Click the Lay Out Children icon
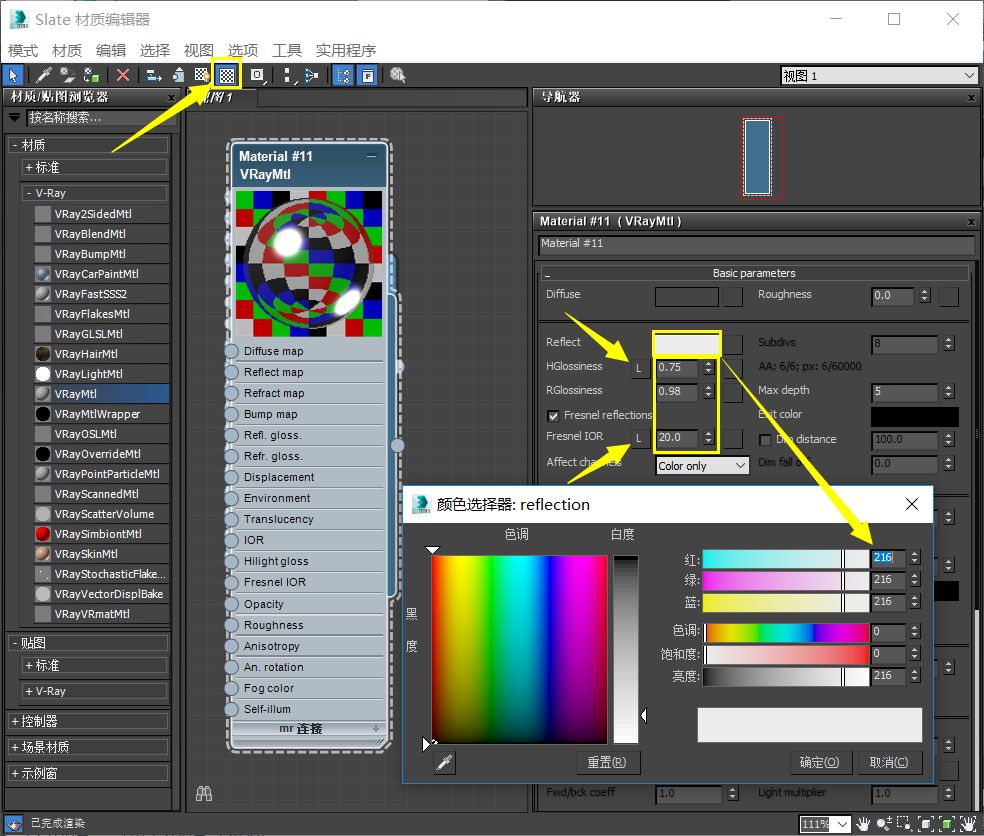The height and width of the screenshot is (836, 984). (312, 76)
